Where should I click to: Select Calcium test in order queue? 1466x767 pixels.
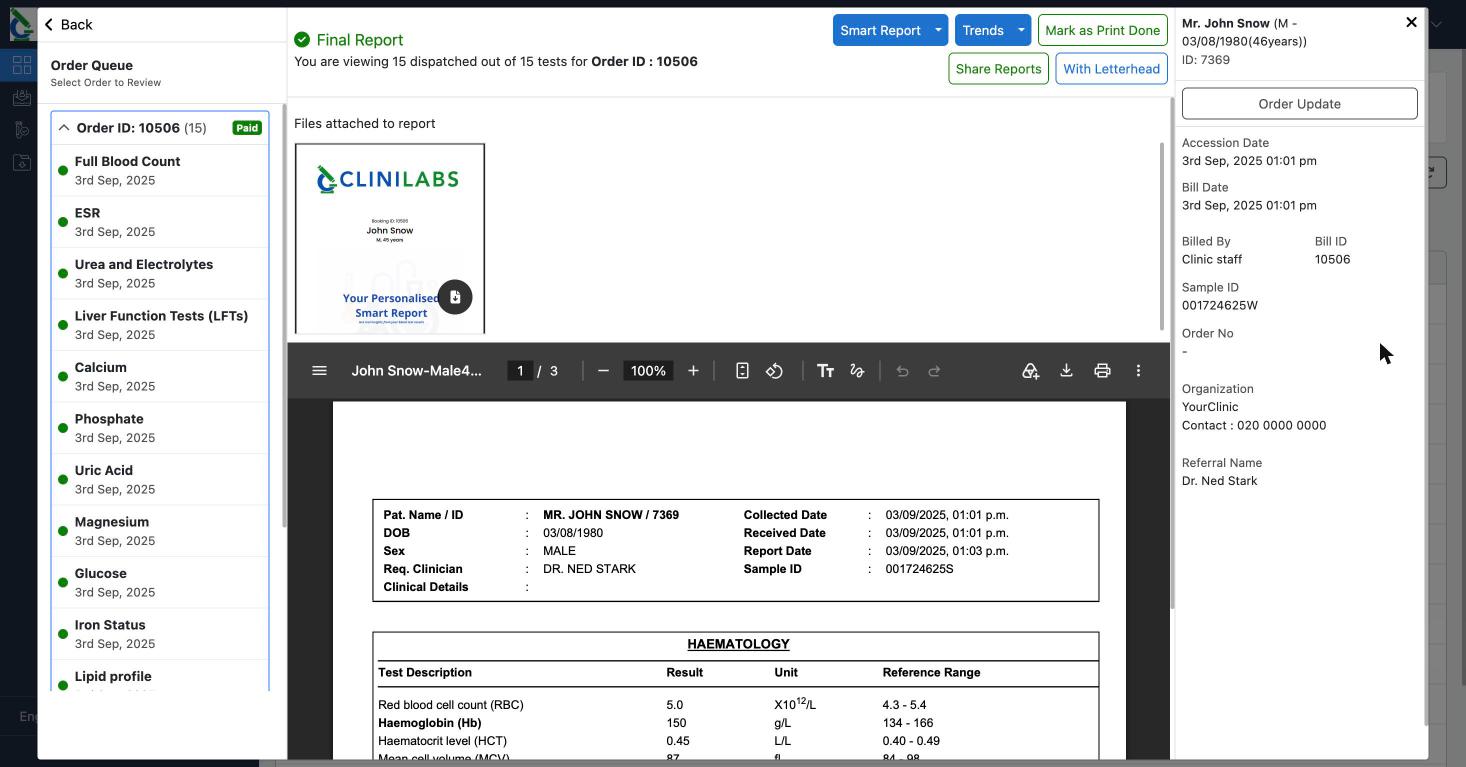click(160, 376)
